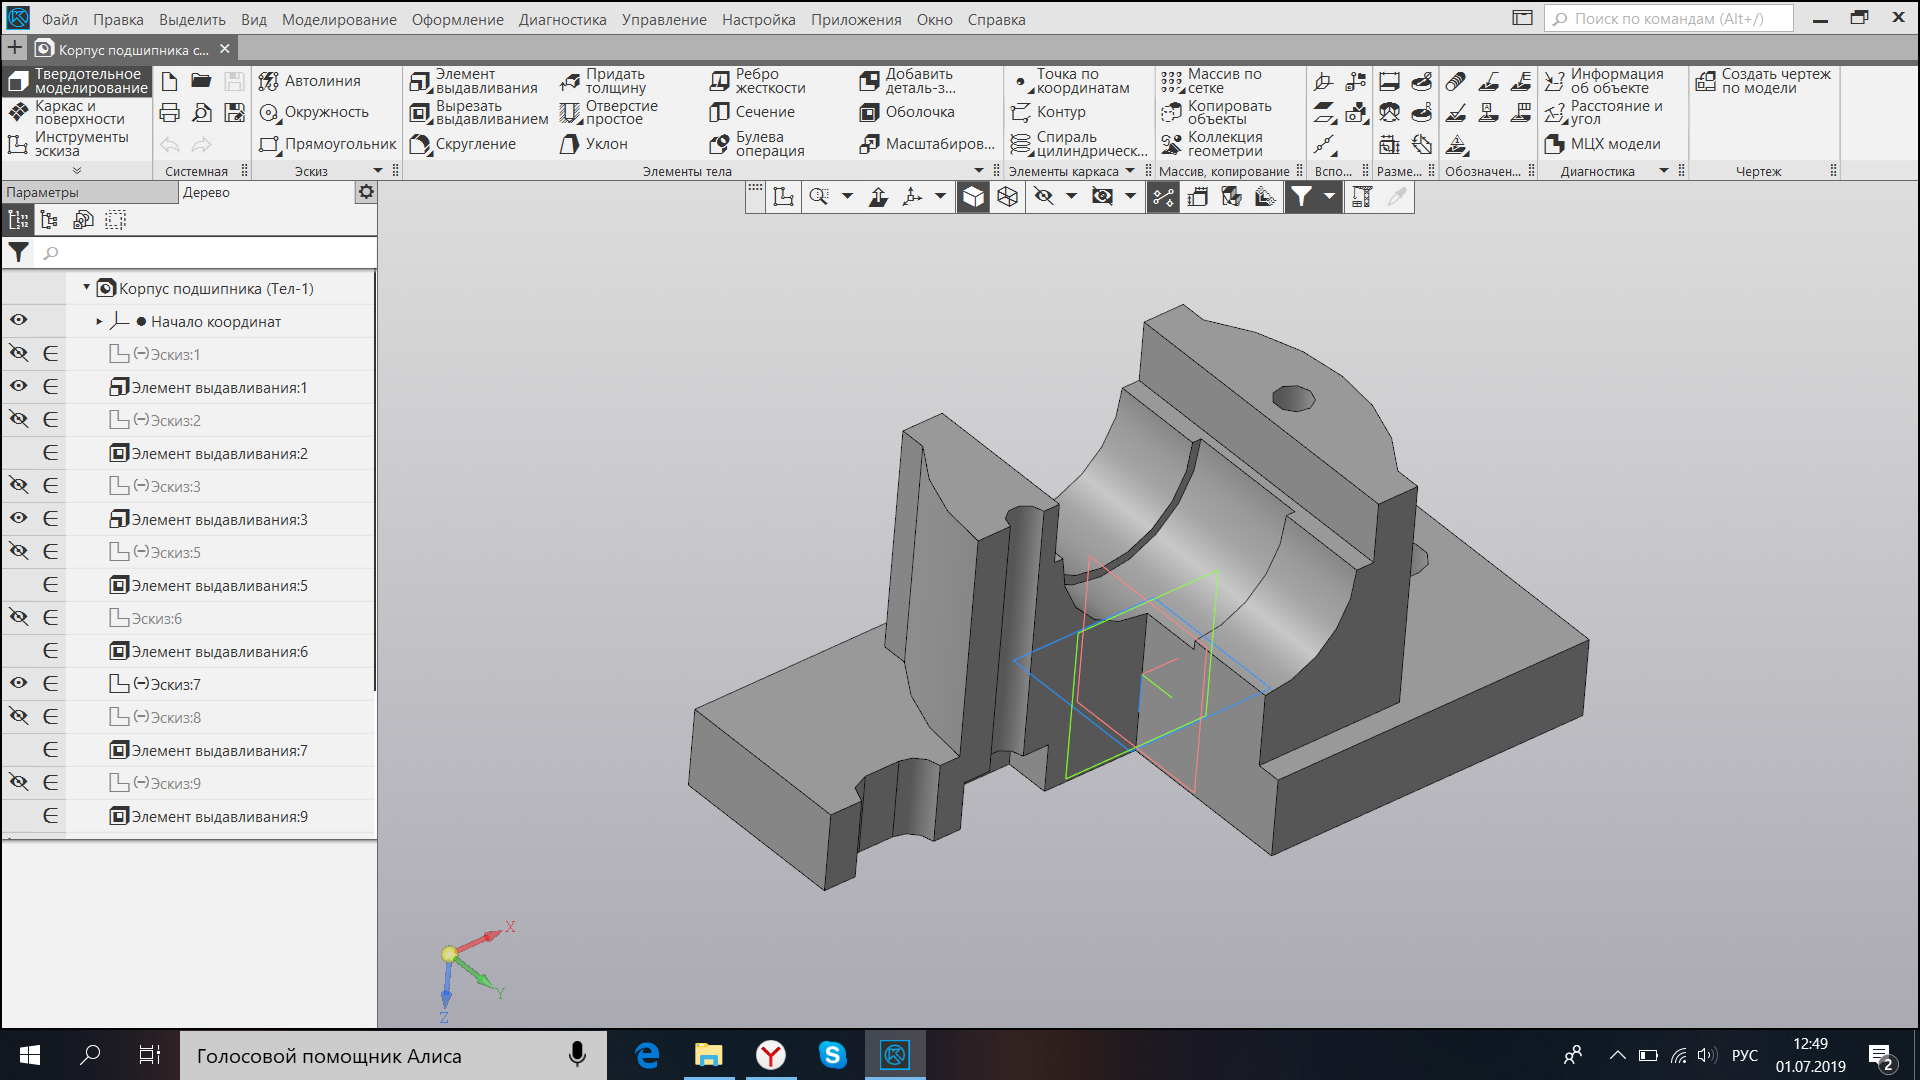Open Yandex Browser from the taskbar

[770, 1055]
